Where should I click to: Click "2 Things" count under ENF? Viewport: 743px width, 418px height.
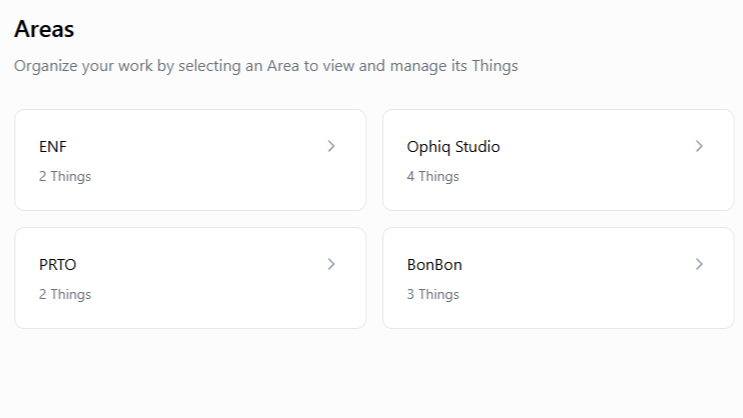click(65, 176)
